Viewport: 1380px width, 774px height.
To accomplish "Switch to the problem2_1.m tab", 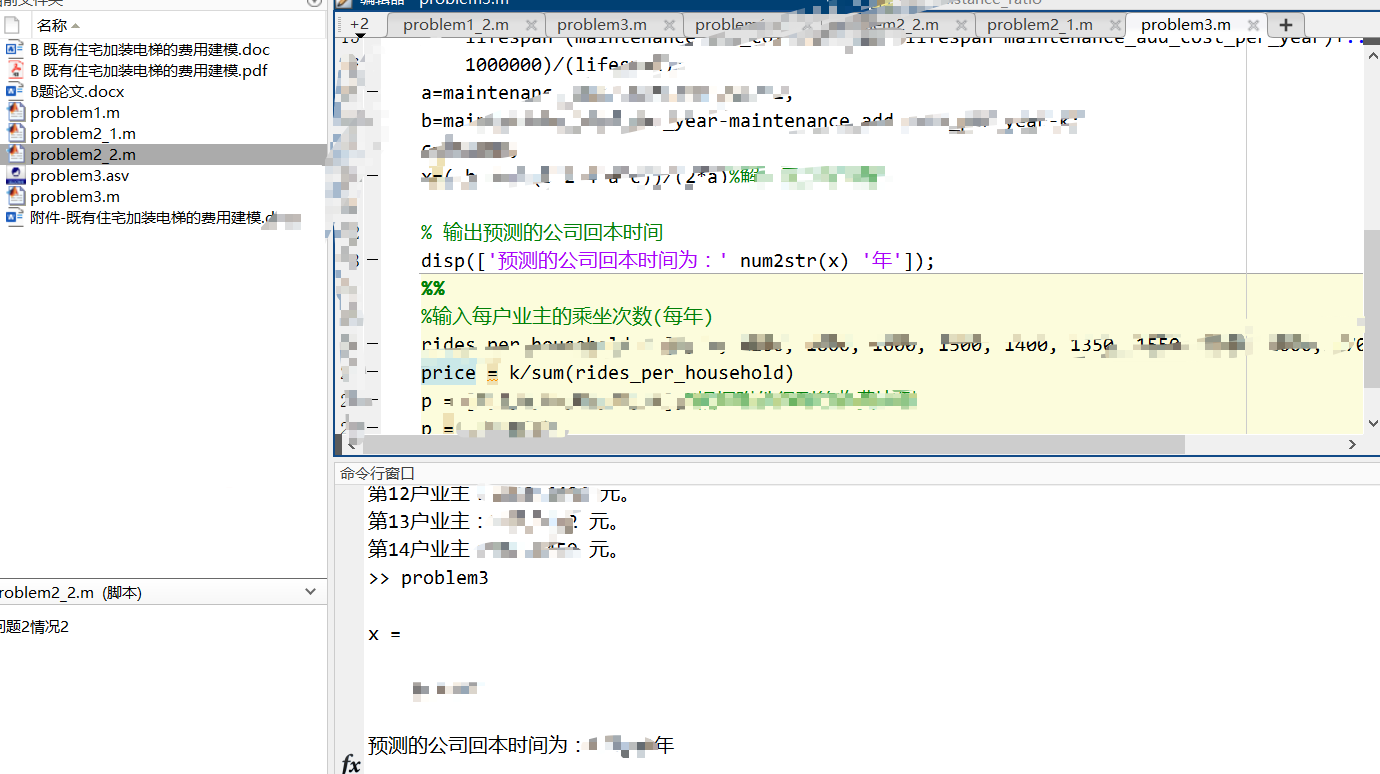I will (x=1040, y=25).
